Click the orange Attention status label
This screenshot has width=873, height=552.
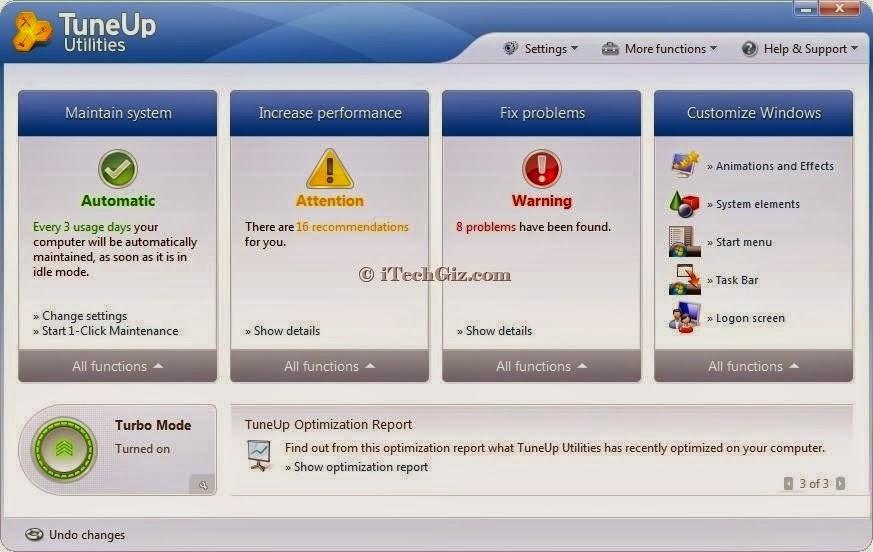pyautogui.click(x=330, y=201)
